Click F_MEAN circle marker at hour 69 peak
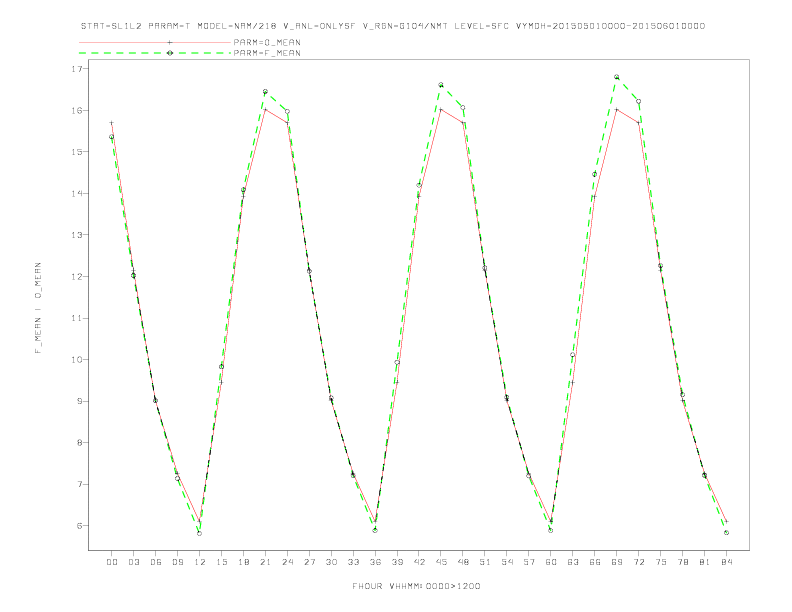 pyautogui.click(x=617, y=77)
